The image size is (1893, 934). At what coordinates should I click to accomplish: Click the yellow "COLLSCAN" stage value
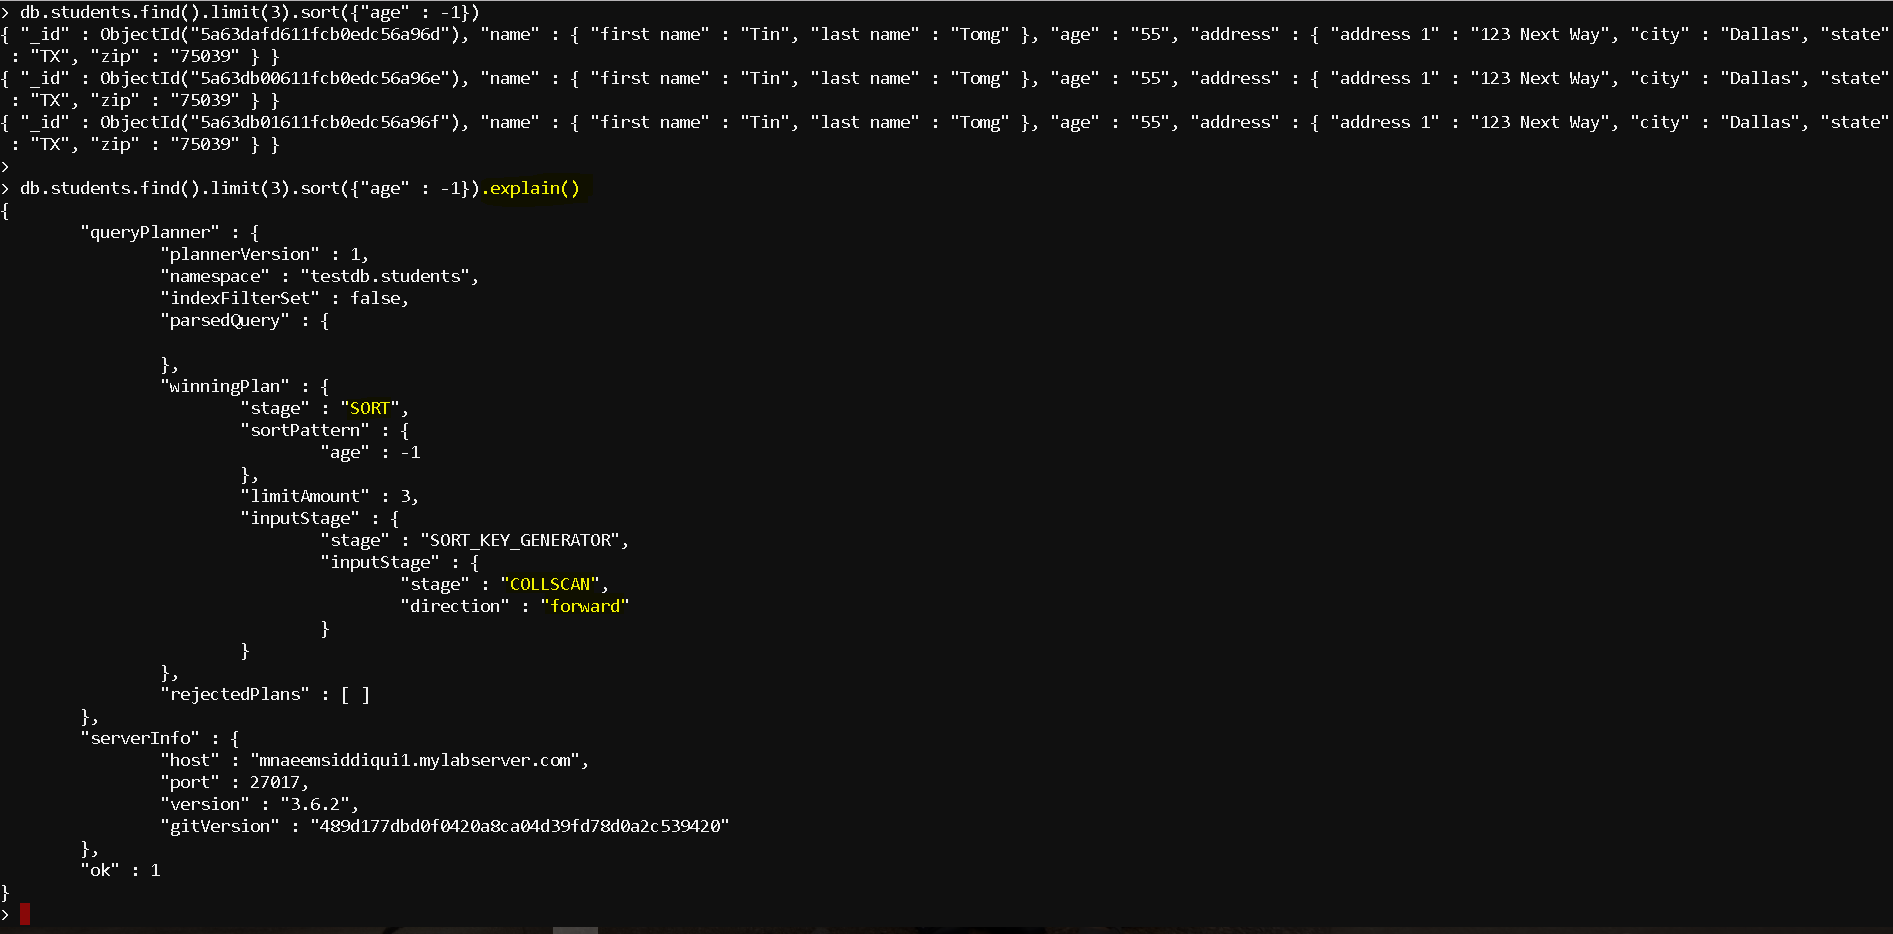point(550,584)
